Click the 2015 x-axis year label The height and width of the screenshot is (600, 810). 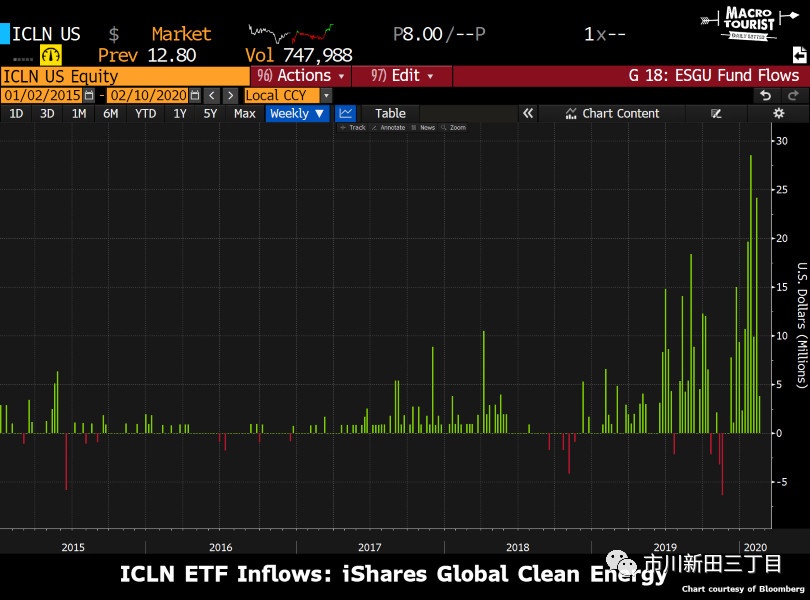pyautogui.click(x=73, y=547)
